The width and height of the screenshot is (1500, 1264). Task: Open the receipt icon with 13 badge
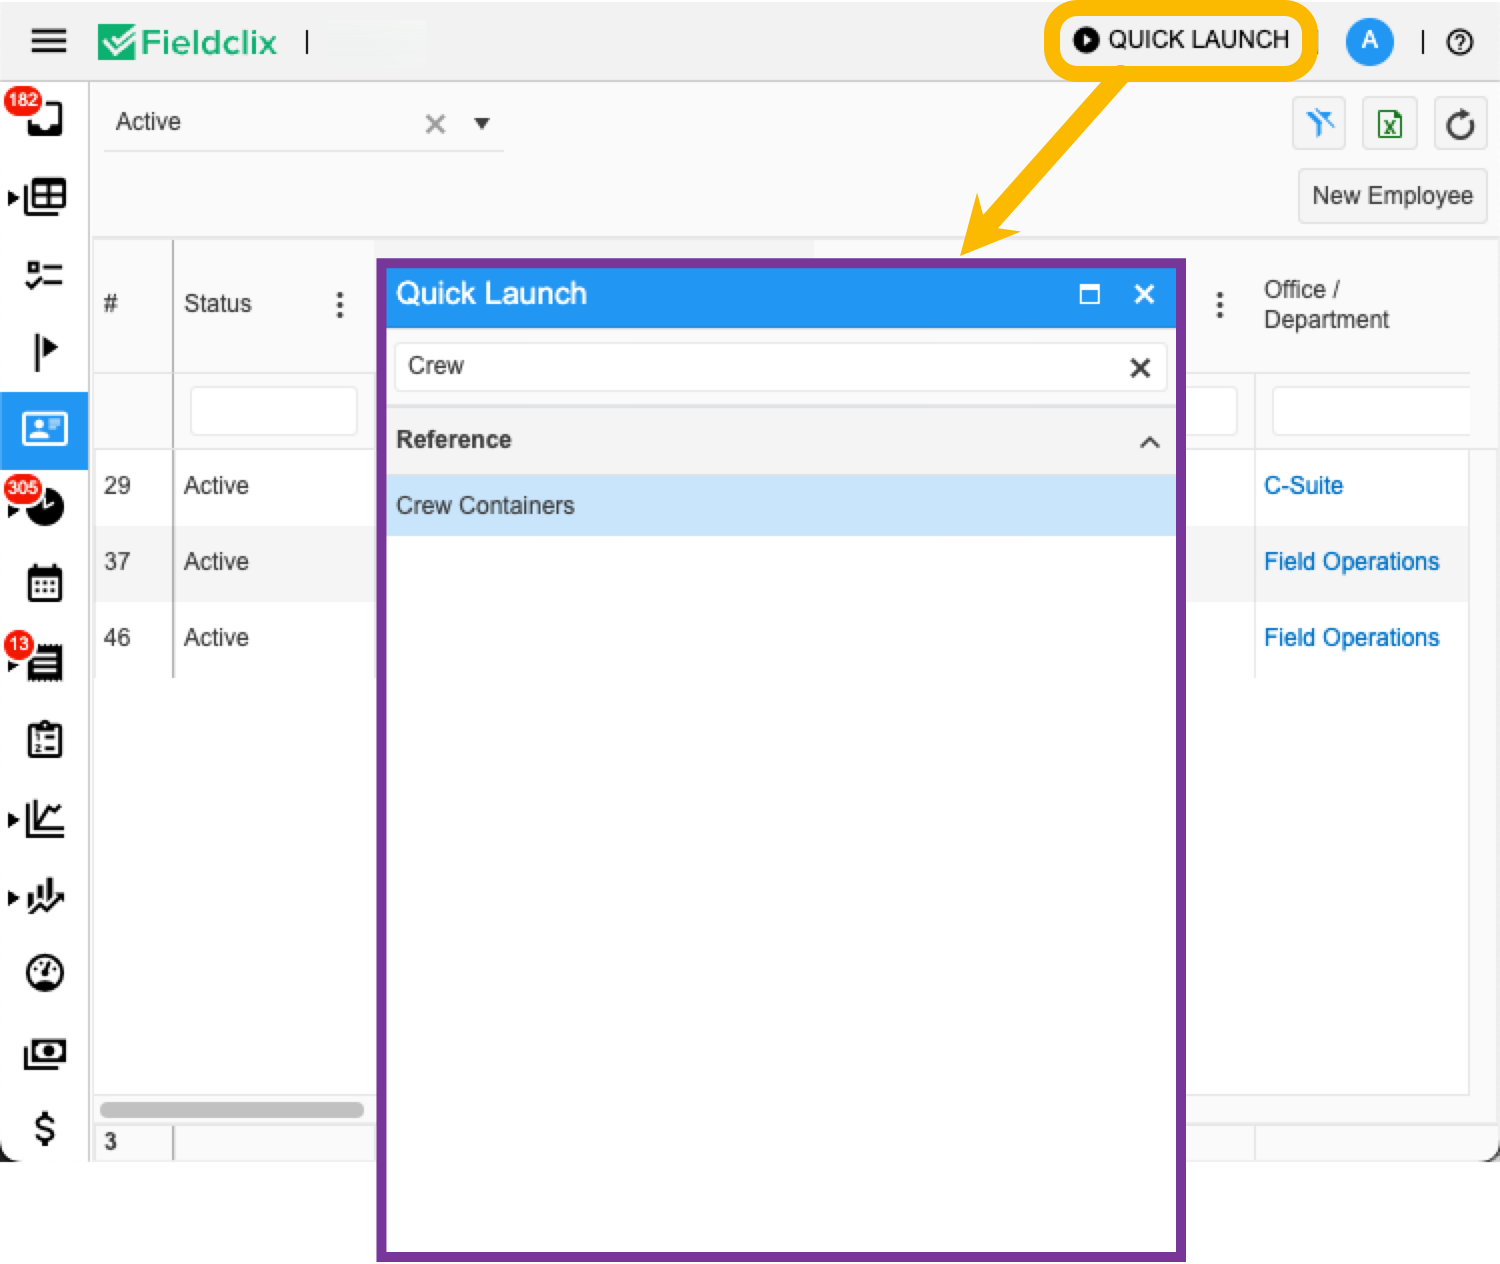click(44, 662)
